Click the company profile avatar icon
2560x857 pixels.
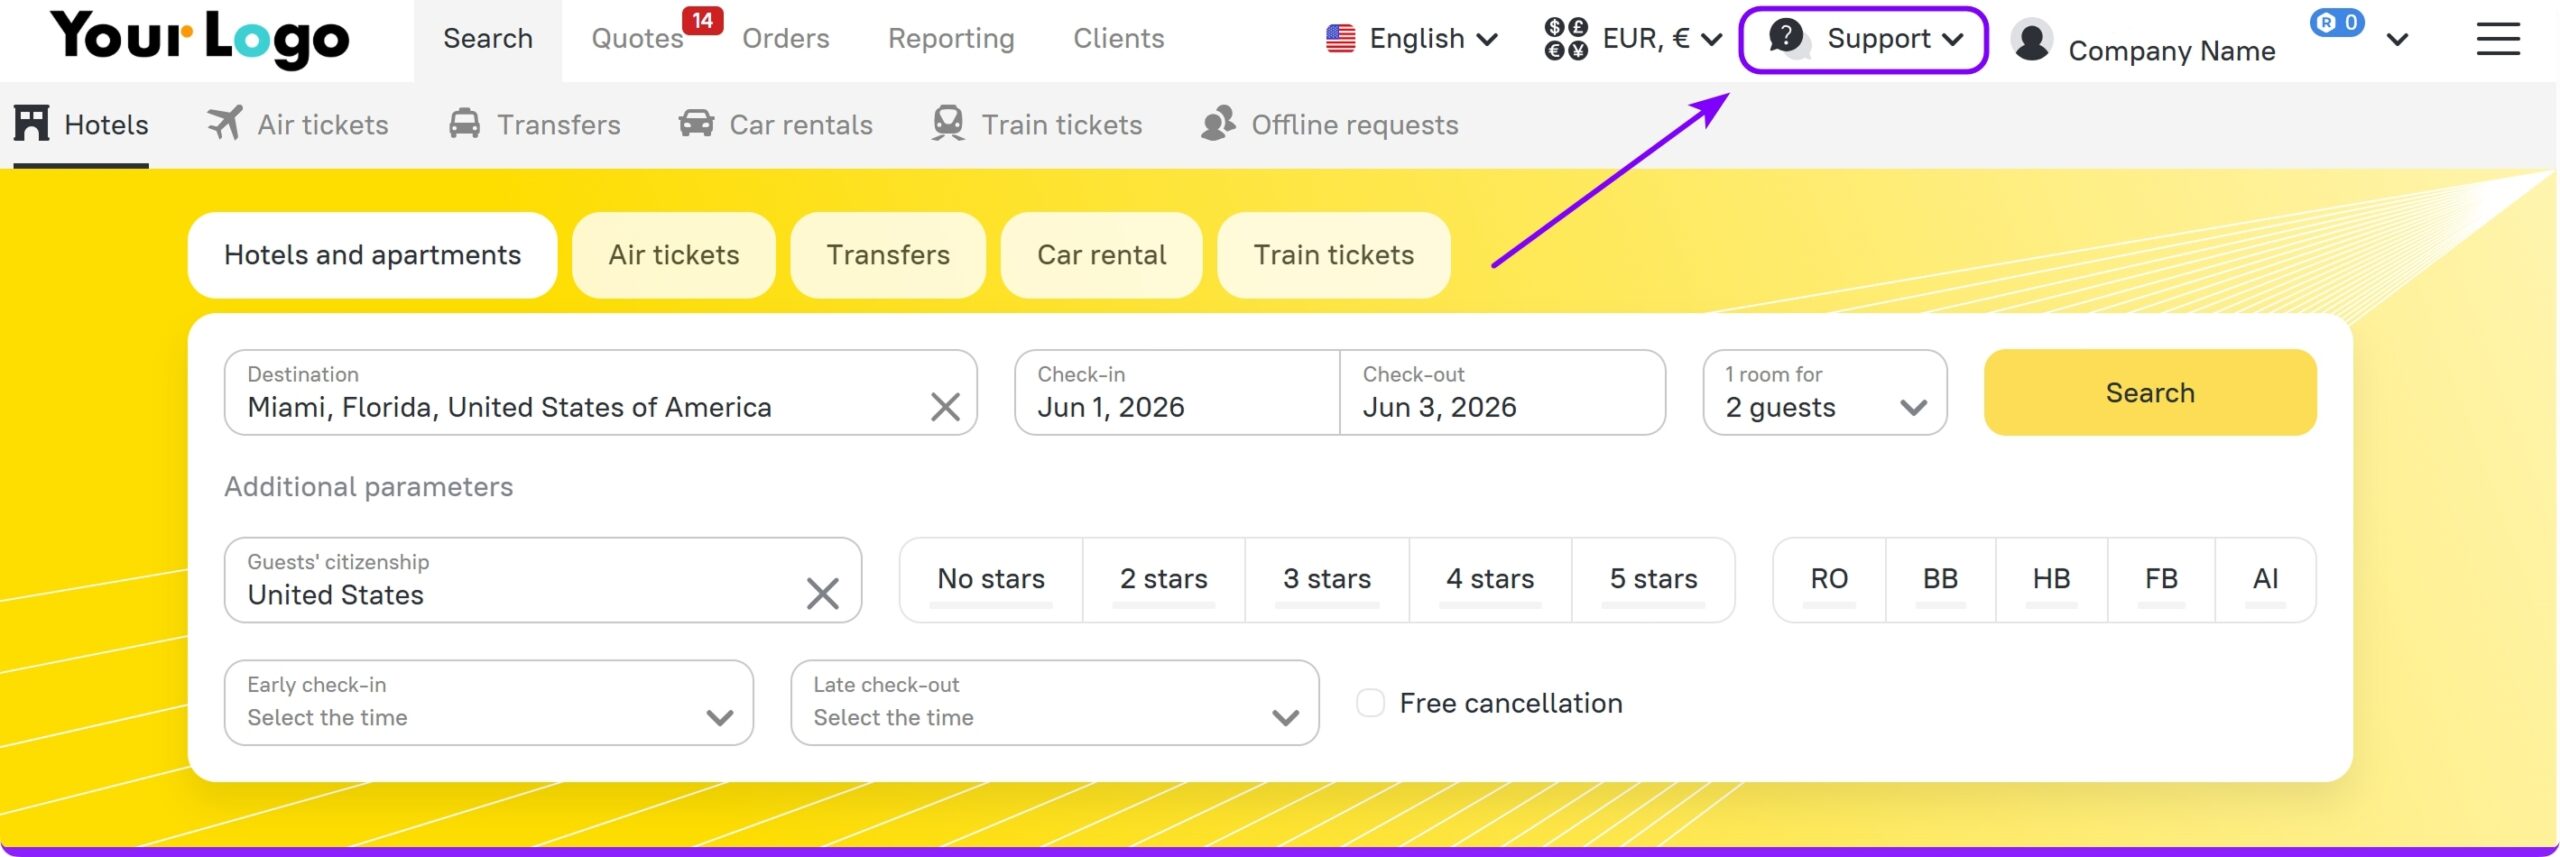pos(2032,40)
